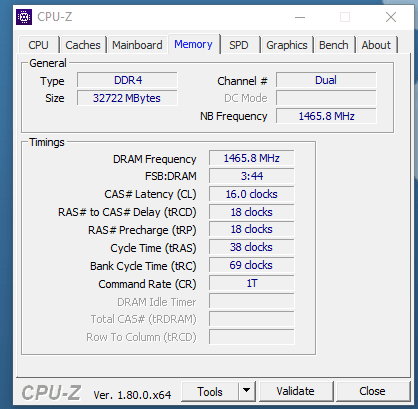
Task: Click the 'Channel #' label
Action: point(242,81)
